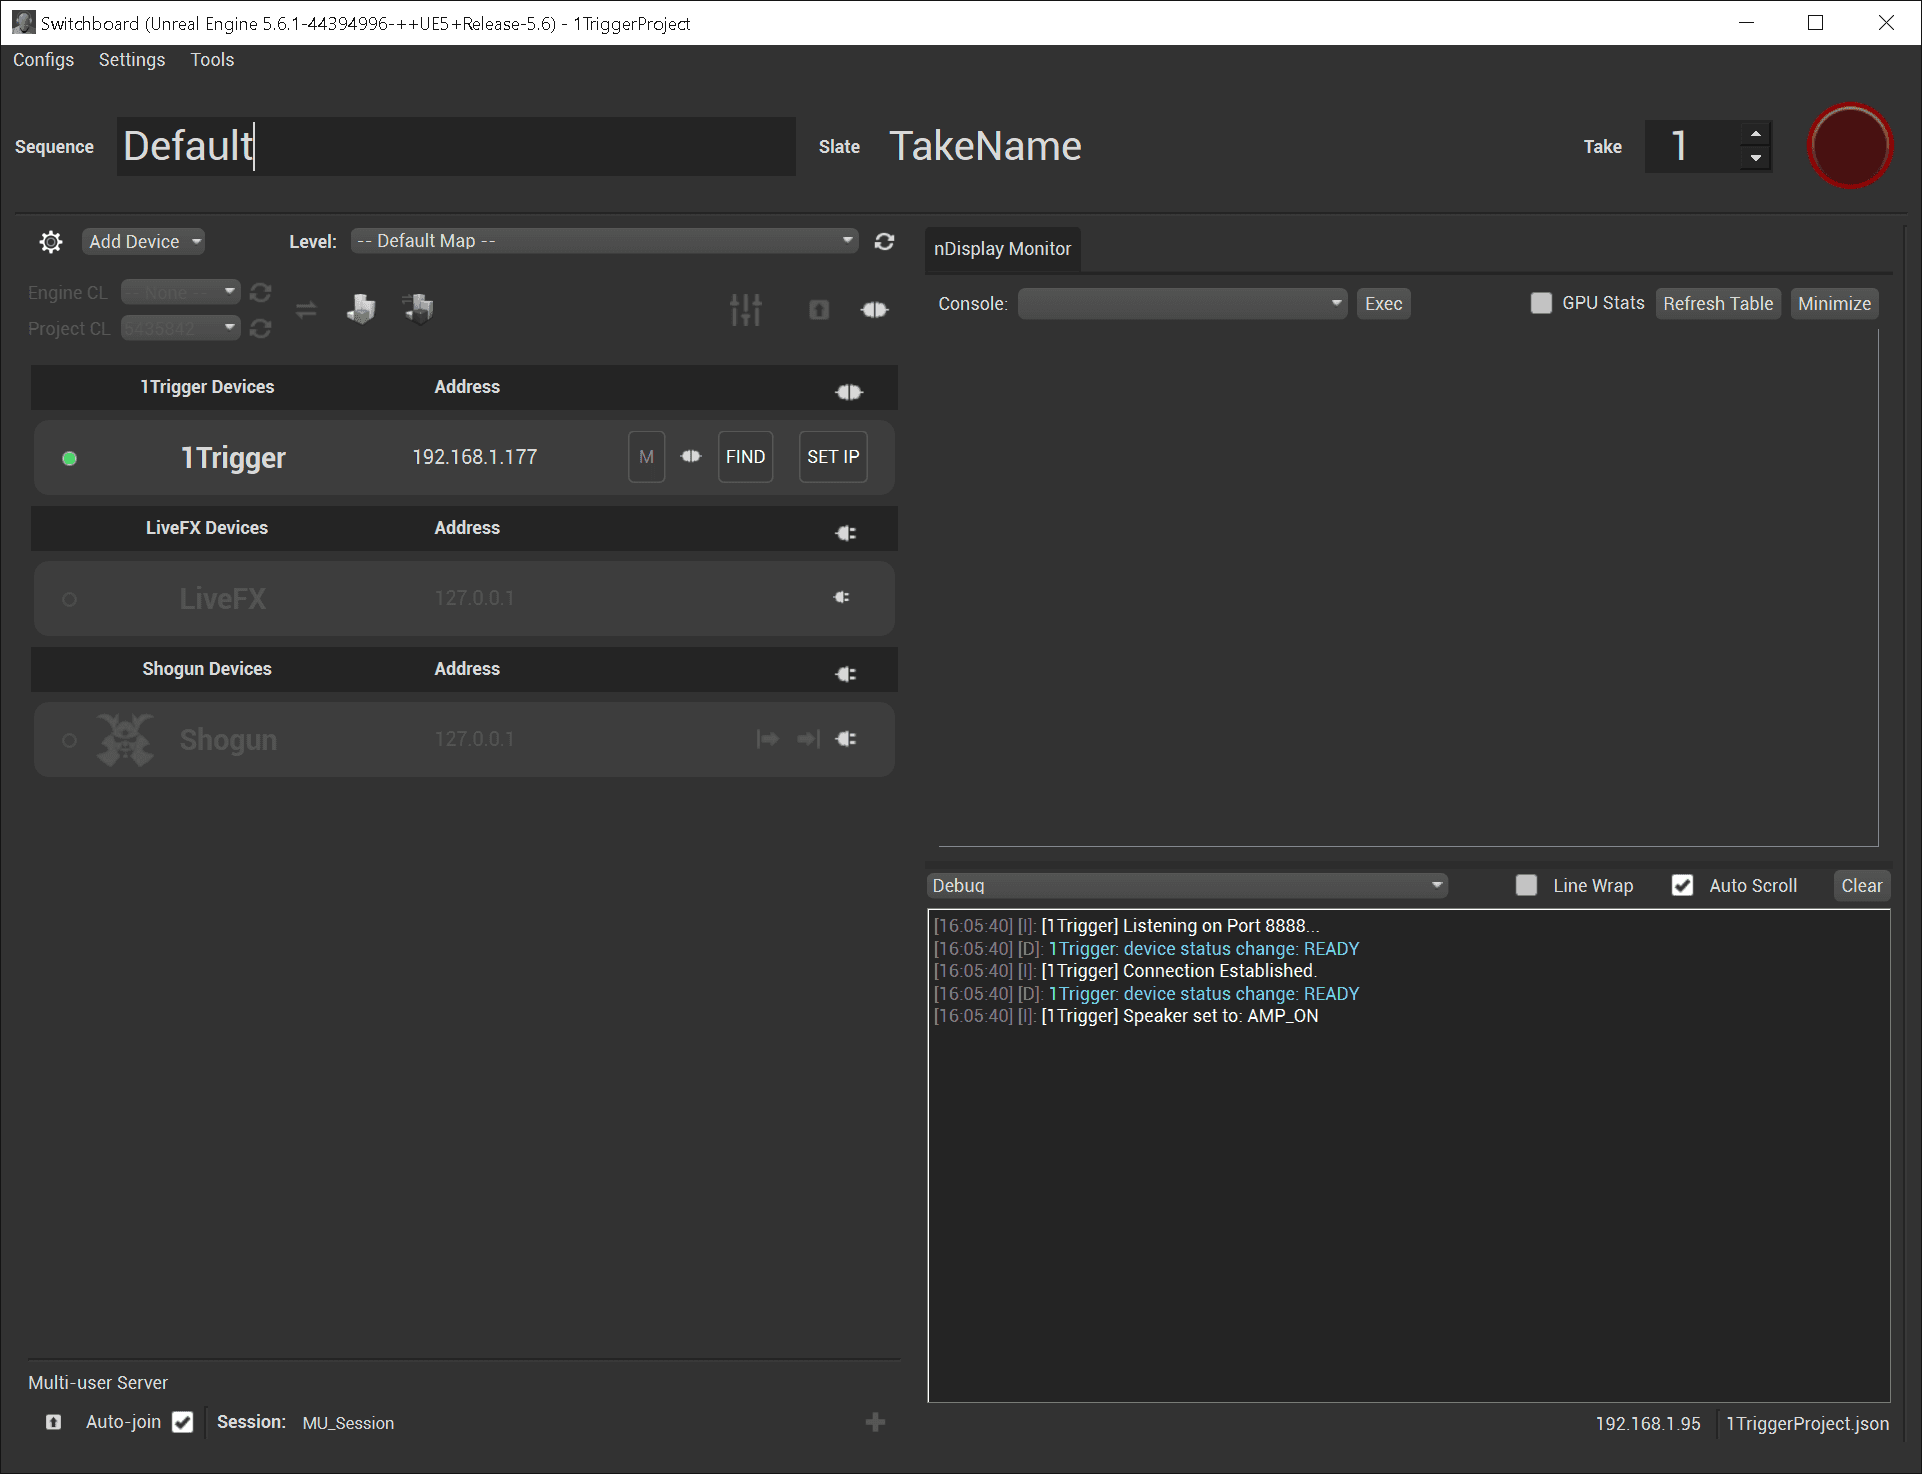Connect all Shogun devices plug icon
Viewport: 1922px width, 1474px height.
point(846,674)
